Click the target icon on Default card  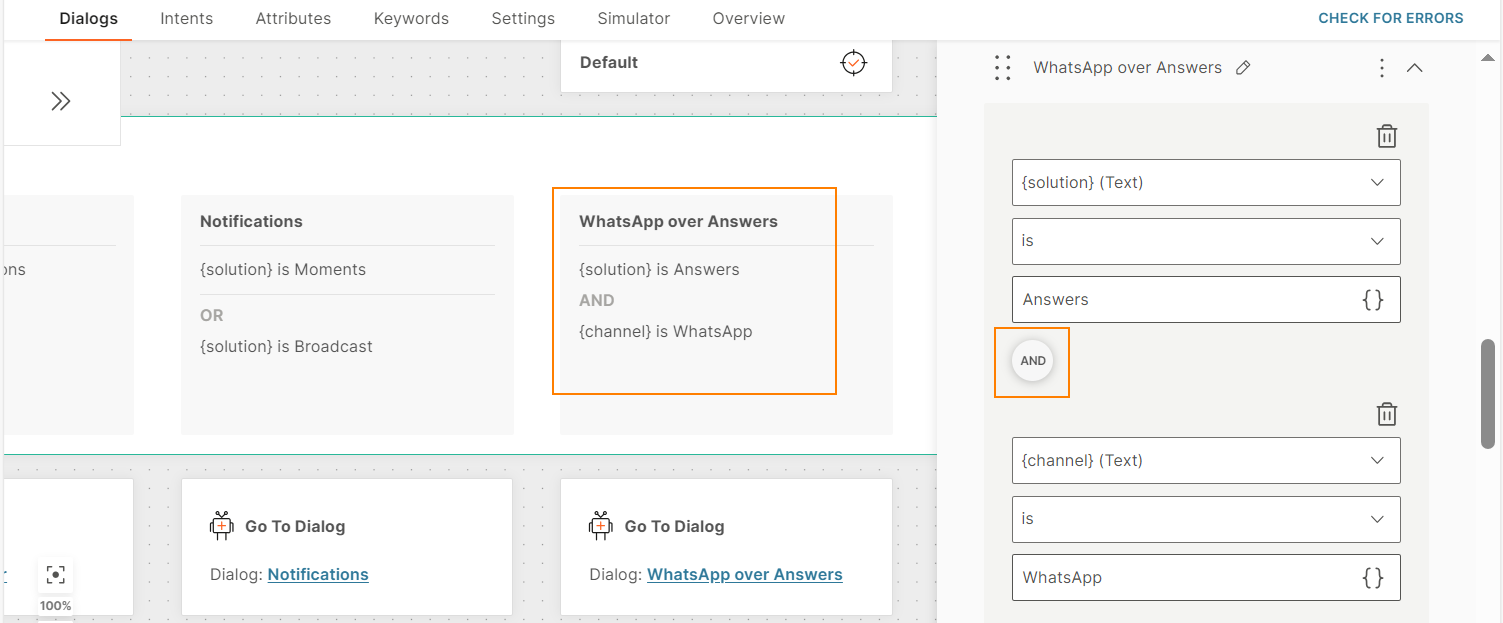853,63
